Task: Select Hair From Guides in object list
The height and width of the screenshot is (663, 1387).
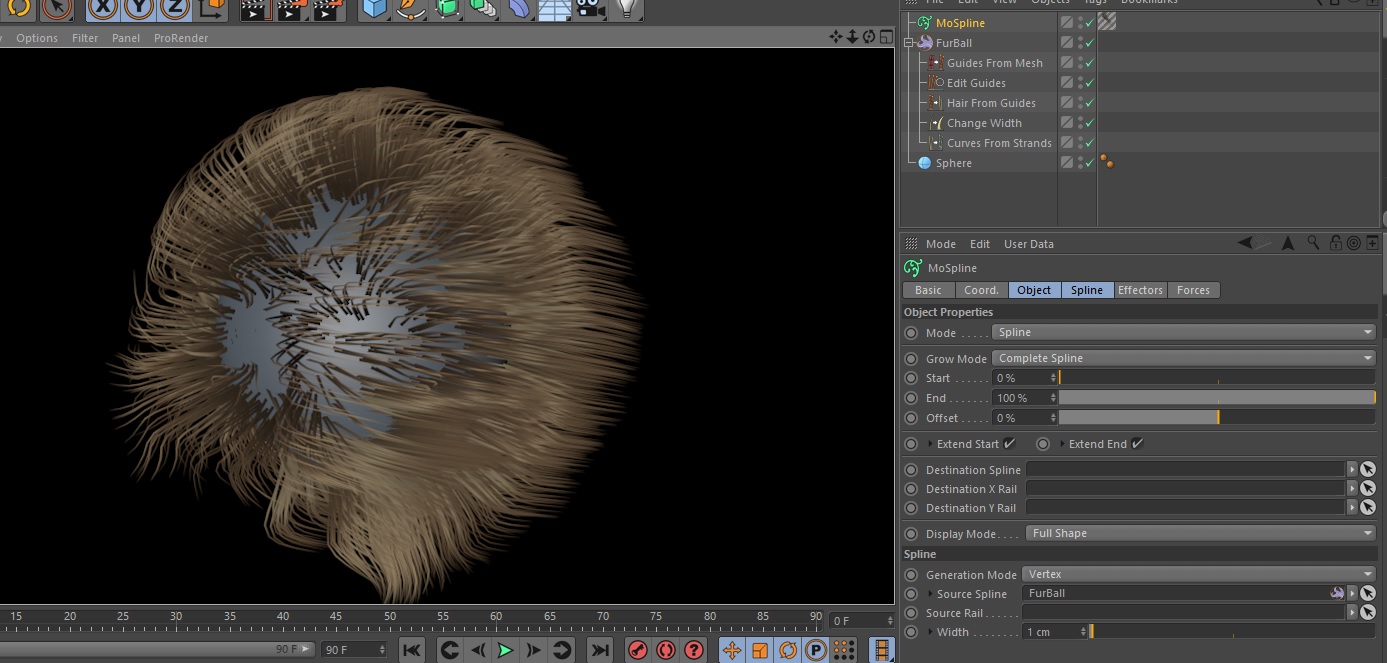Action: click(990, 103)
